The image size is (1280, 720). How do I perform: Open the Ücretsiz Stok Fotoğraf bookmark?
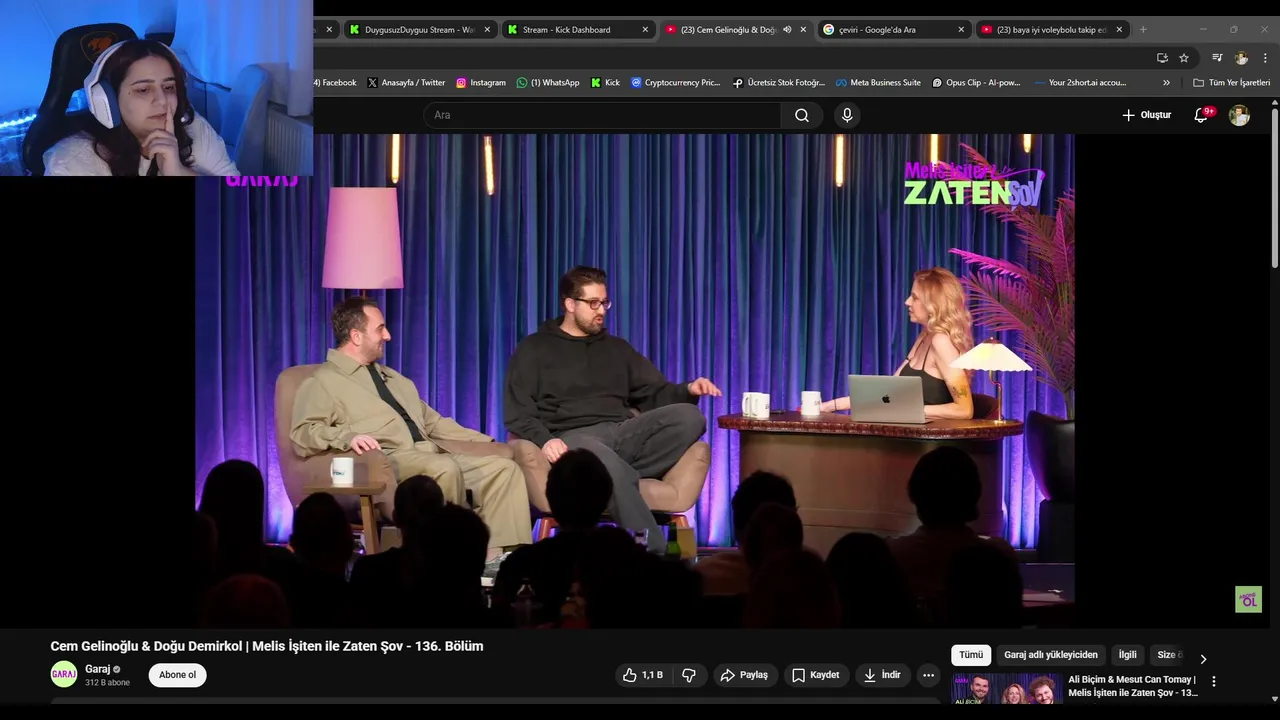coord(779,83)
